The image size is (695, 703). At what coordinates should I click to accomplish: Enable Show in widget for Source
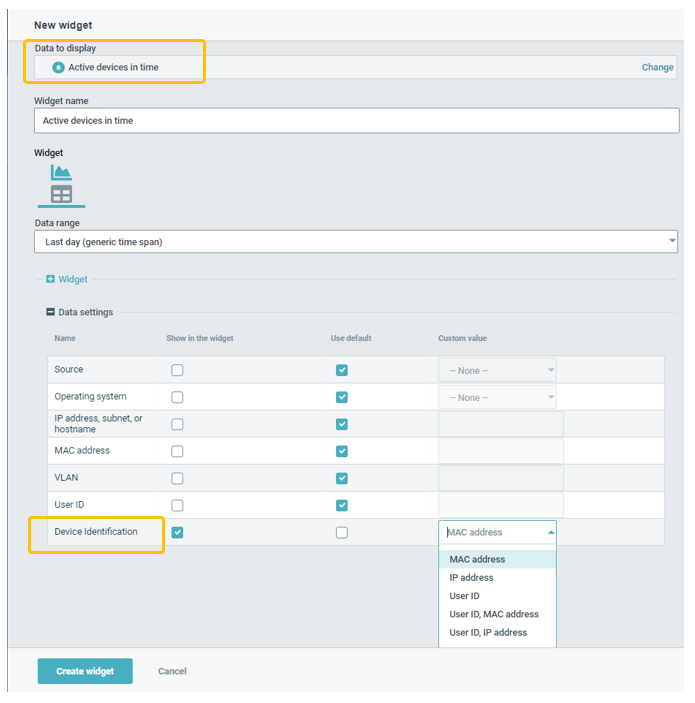177,370
